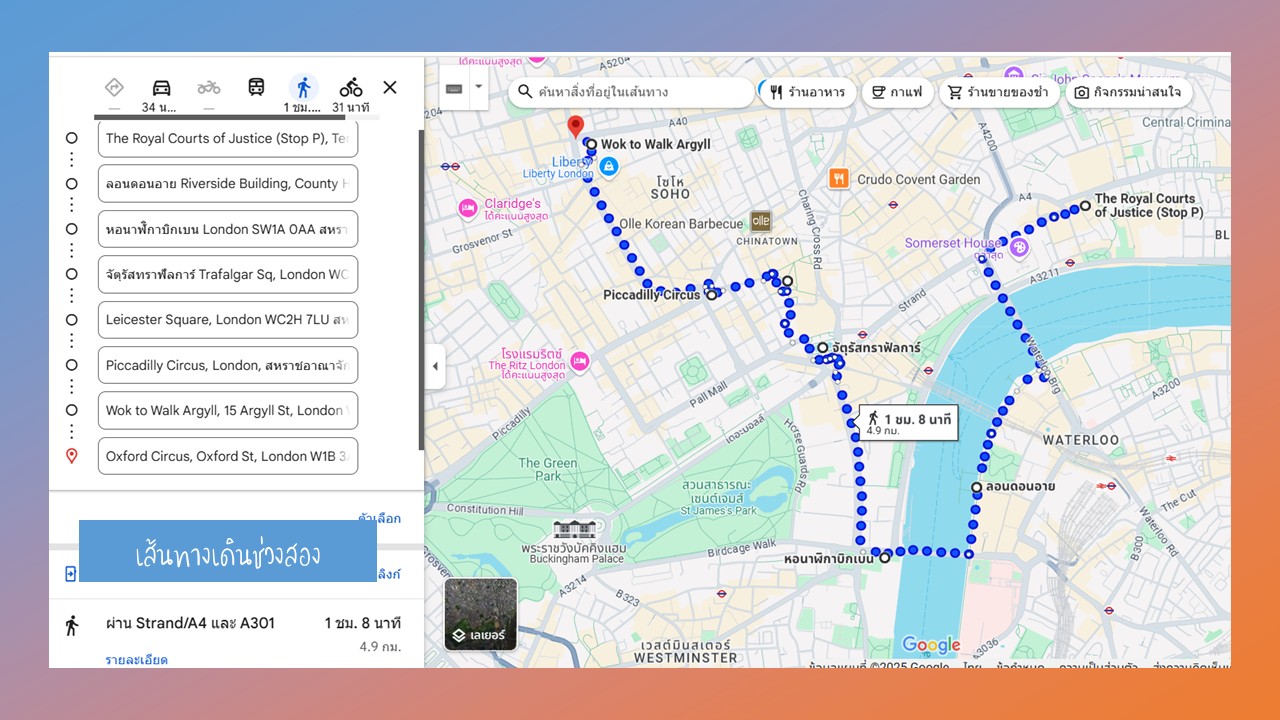Image resolution: width=1280 pixels, height=720 pixels.
Task: Click the Liberty London shopping pin
Action: [x=609, y=166]
